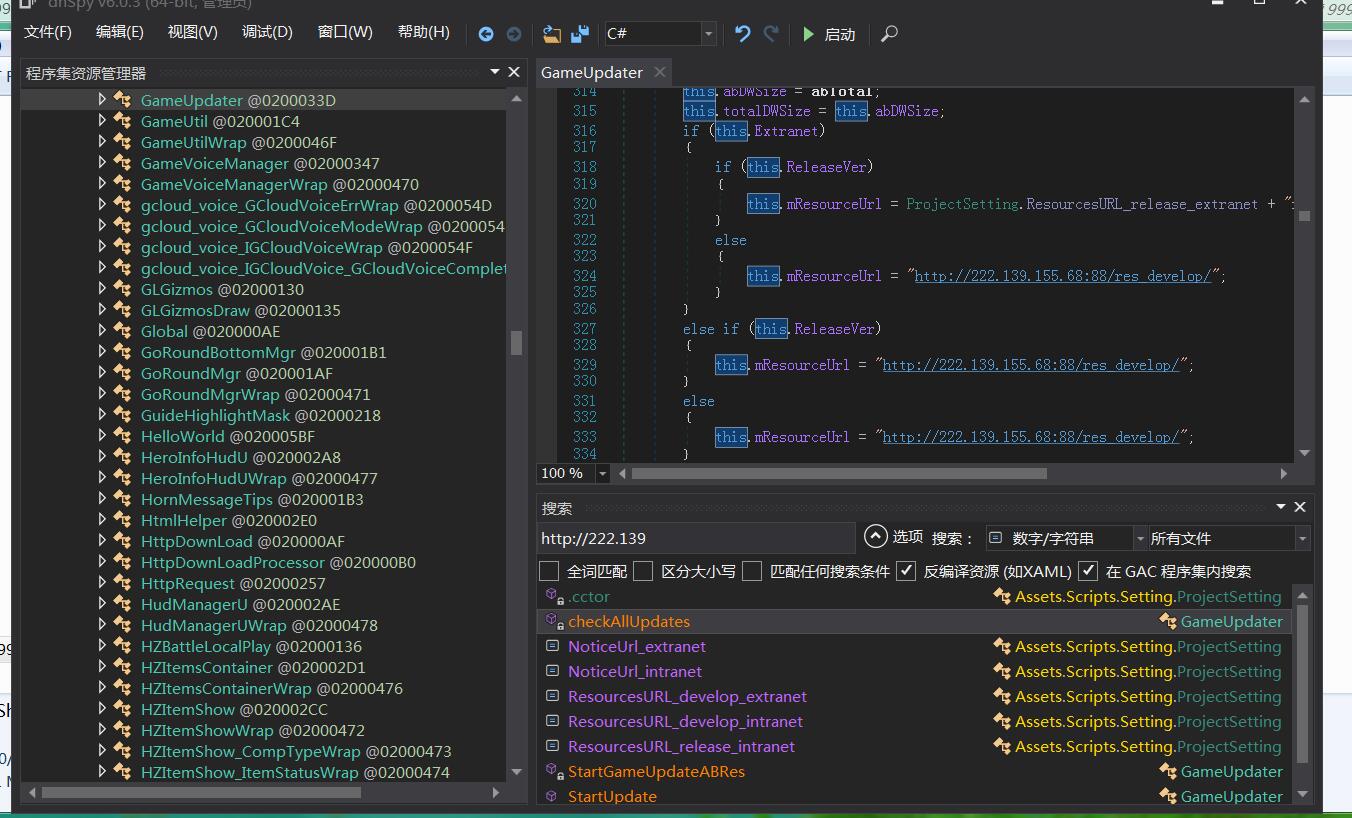Screen dimensions: 1352x818
Task: Click the undo icon in toolbar
Action: (x=742, y=34)
